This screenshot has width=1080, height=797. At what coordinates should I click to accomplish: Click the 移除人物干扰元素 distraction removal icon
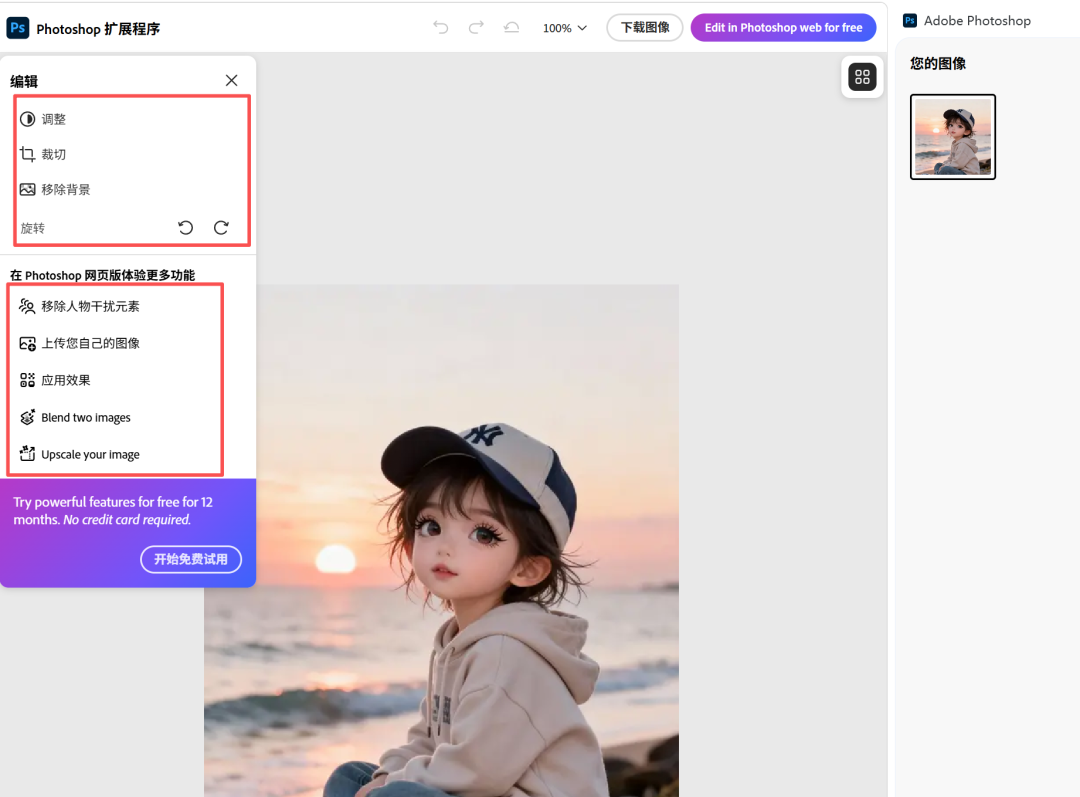coord(26,306)
